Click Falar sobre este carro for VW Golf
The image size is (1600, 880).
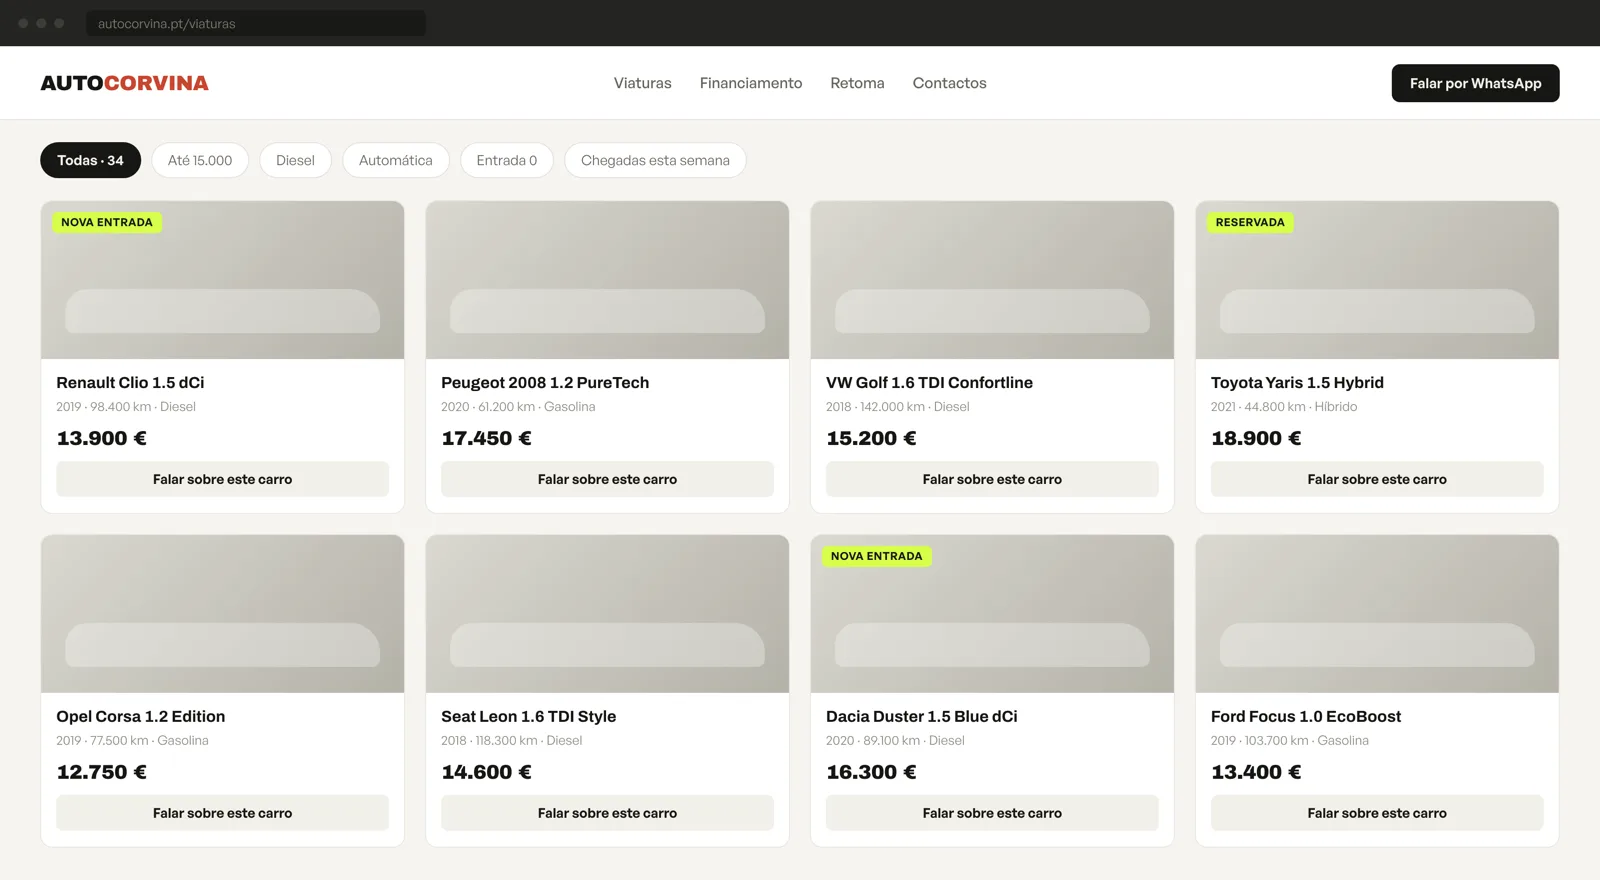(992, 479)
